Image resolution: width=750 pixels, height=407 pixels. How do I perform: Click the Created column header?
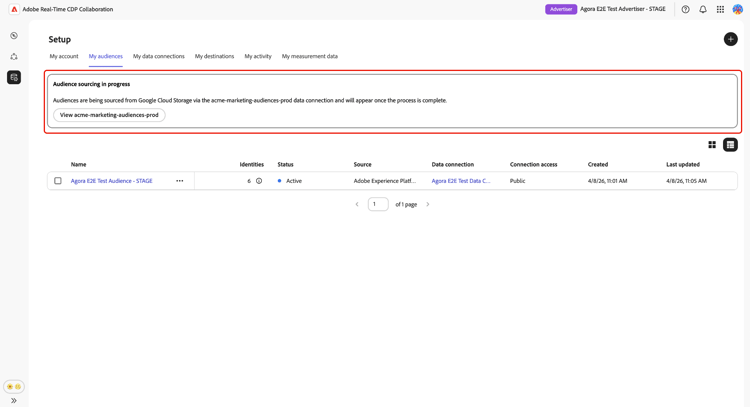598,165
